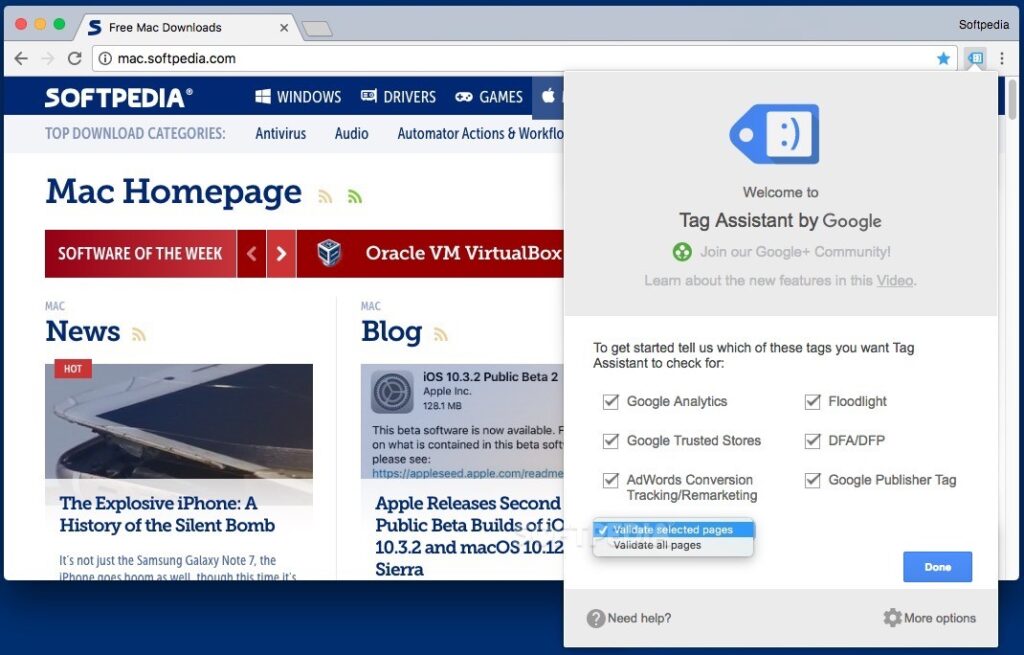The width and height of the screenshot is (1024, 655).
Task: Click the appleseed.apple.com readme link
Action: 468,473
